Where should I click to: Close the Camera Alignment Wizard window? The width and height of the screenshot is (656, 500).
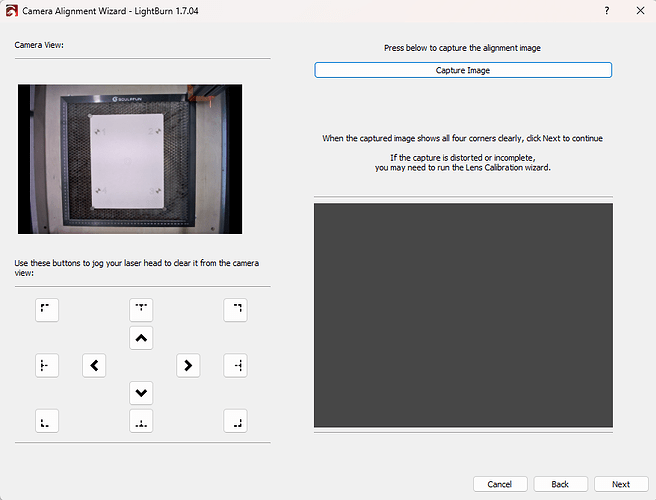pyautogui.click(x=640, y=11)
